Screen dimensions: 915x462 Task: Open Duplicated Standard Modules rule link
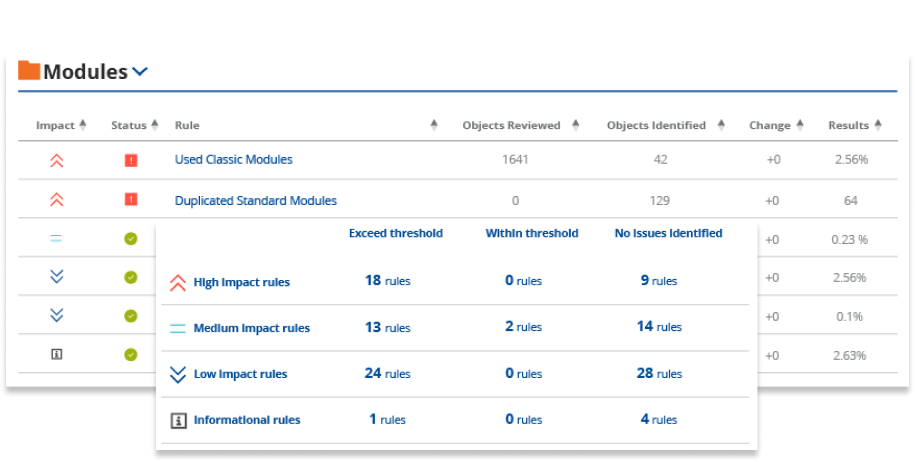pos(255,201)
